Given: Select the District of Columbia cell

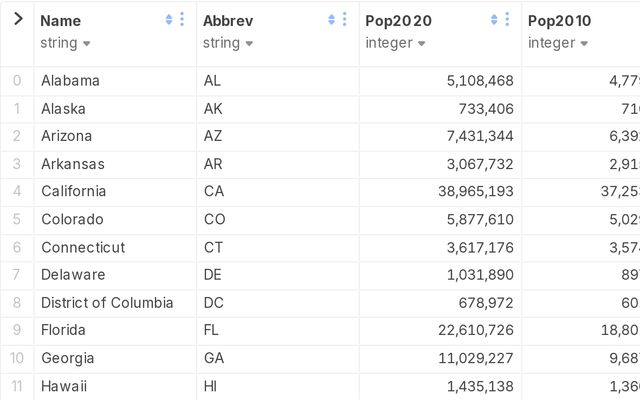Looking at the screenshot, I should click(x=107, y=302).
